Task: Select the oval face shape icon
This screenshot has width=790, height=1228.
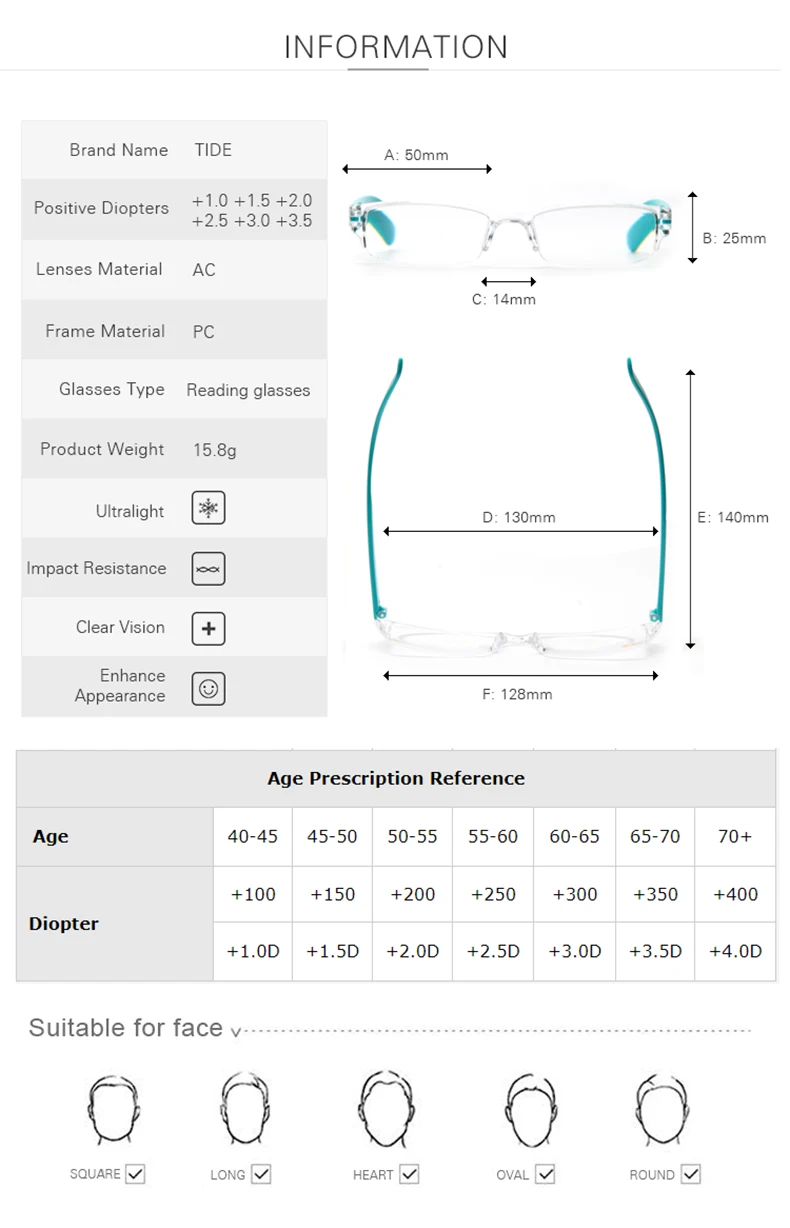Action: pos(527,1110)
